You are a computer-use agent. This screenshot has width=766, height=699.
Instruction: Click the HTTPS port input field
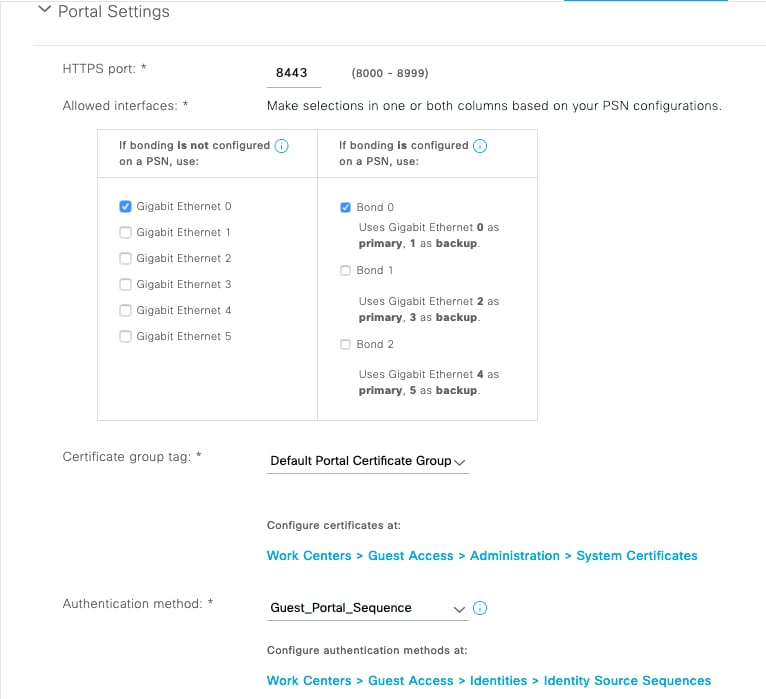292,73
